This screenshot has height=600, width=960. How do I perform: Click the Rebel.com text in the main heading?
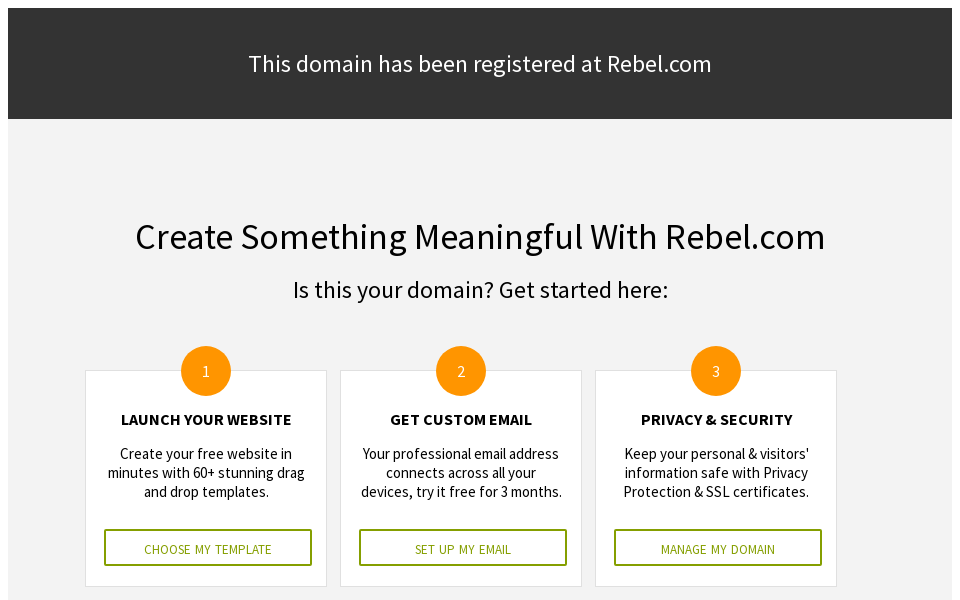(x=746, y=237)
